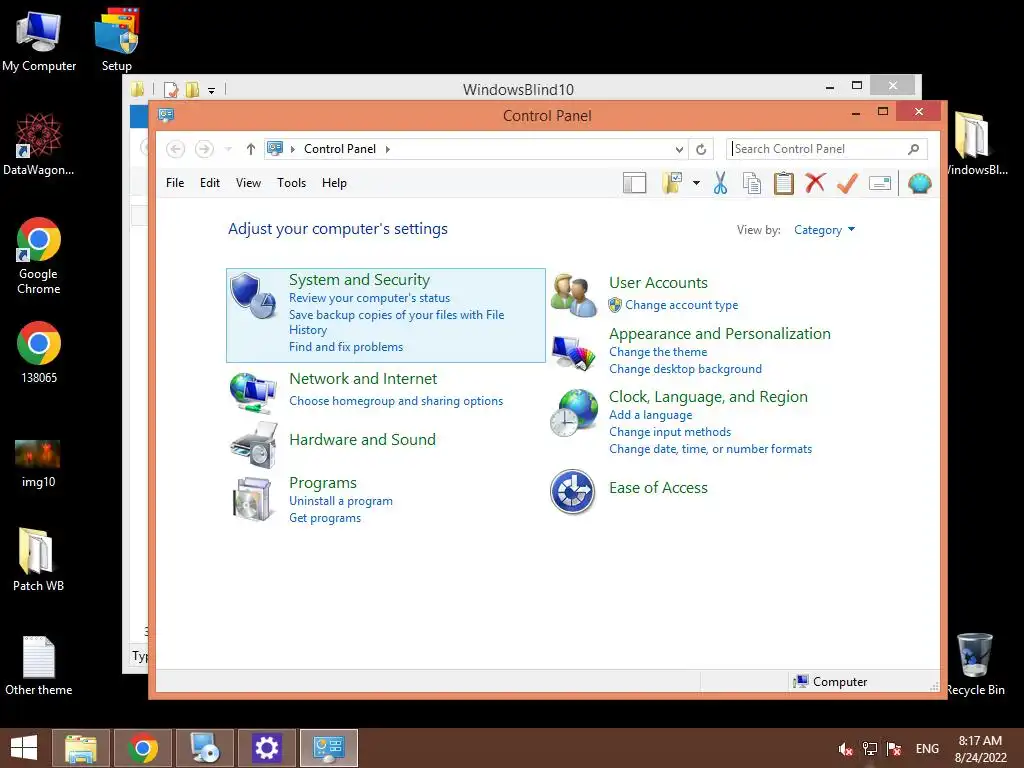Click Uninstall a program link
The height and width of the screenshot is (768, 1024).
pos(341,501)
